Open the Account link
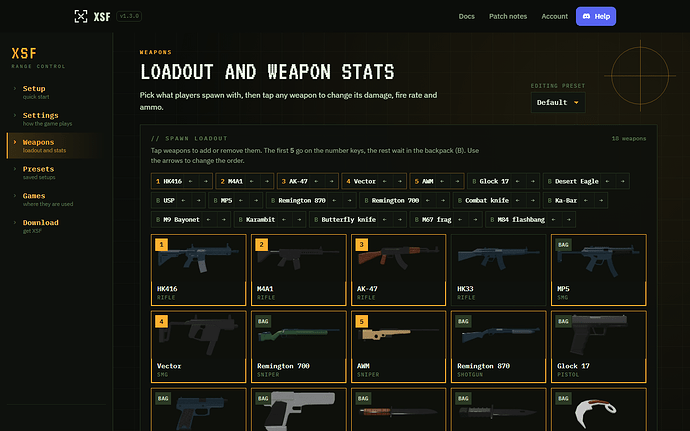The width and height of the screenshot is (690, 431). point(554,16)
